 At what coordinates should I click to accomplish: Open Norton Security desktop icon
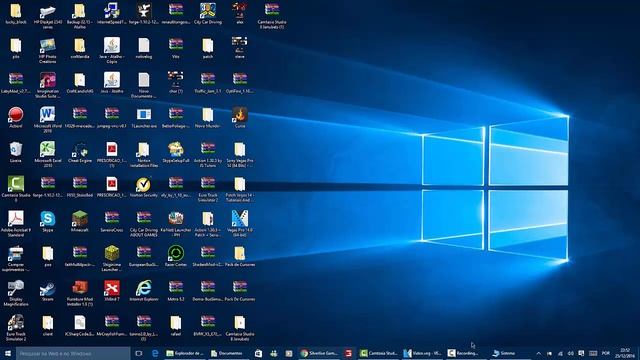pyautogui.click(x=144, y=184)
